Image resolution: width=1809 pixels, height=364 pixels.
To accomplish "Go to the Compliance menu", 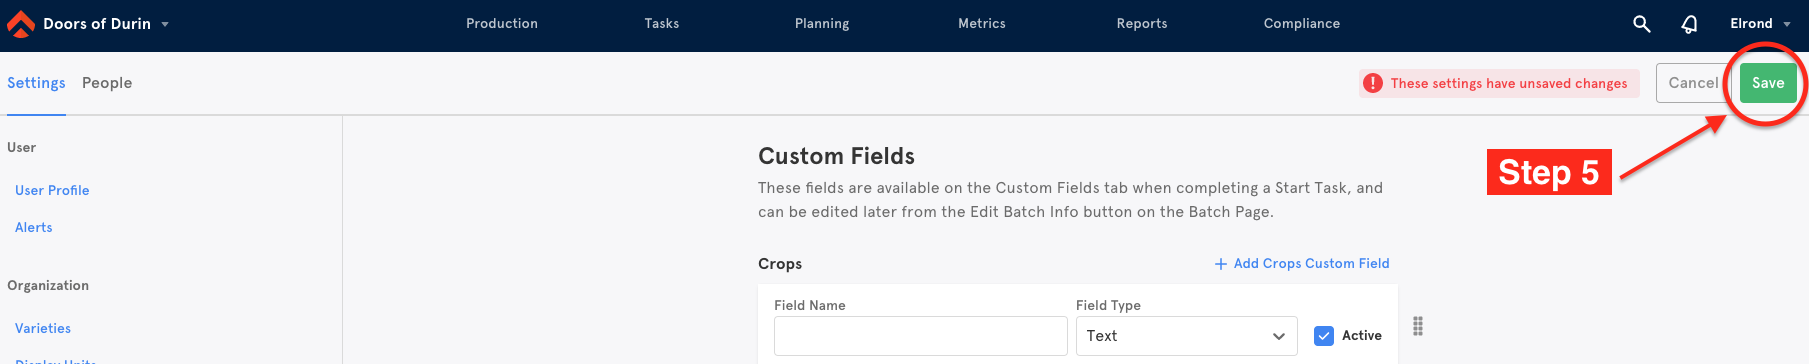I will (1301, 24).
